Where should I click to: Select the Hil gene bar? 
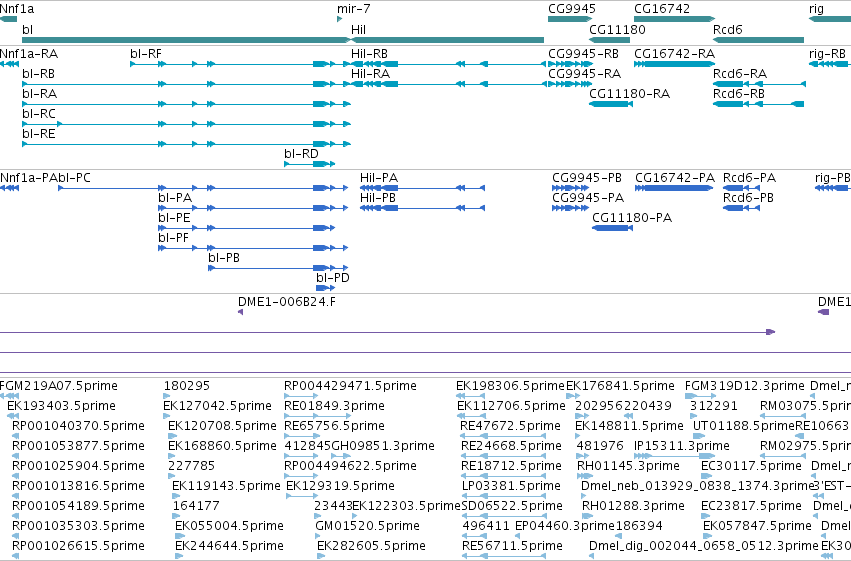pos(447,40)
